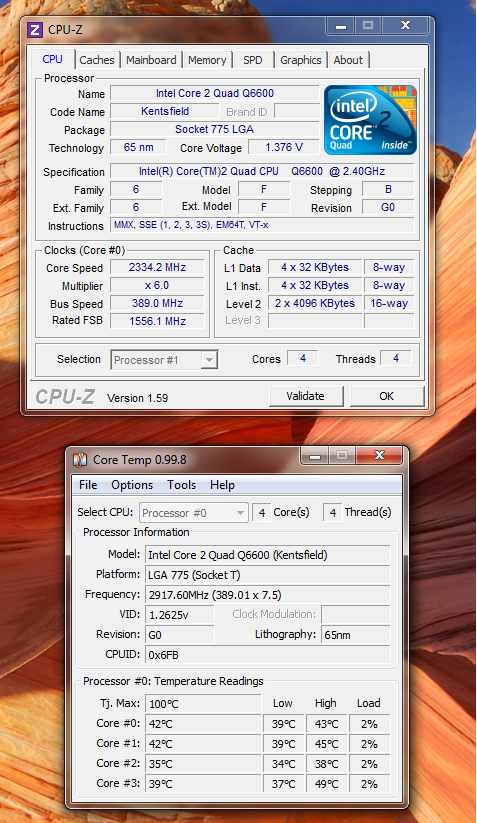Expand the Processor #1 selection dropdown
Image resolution: width=477 pixels, height=823 pixels.
[209, 360]
